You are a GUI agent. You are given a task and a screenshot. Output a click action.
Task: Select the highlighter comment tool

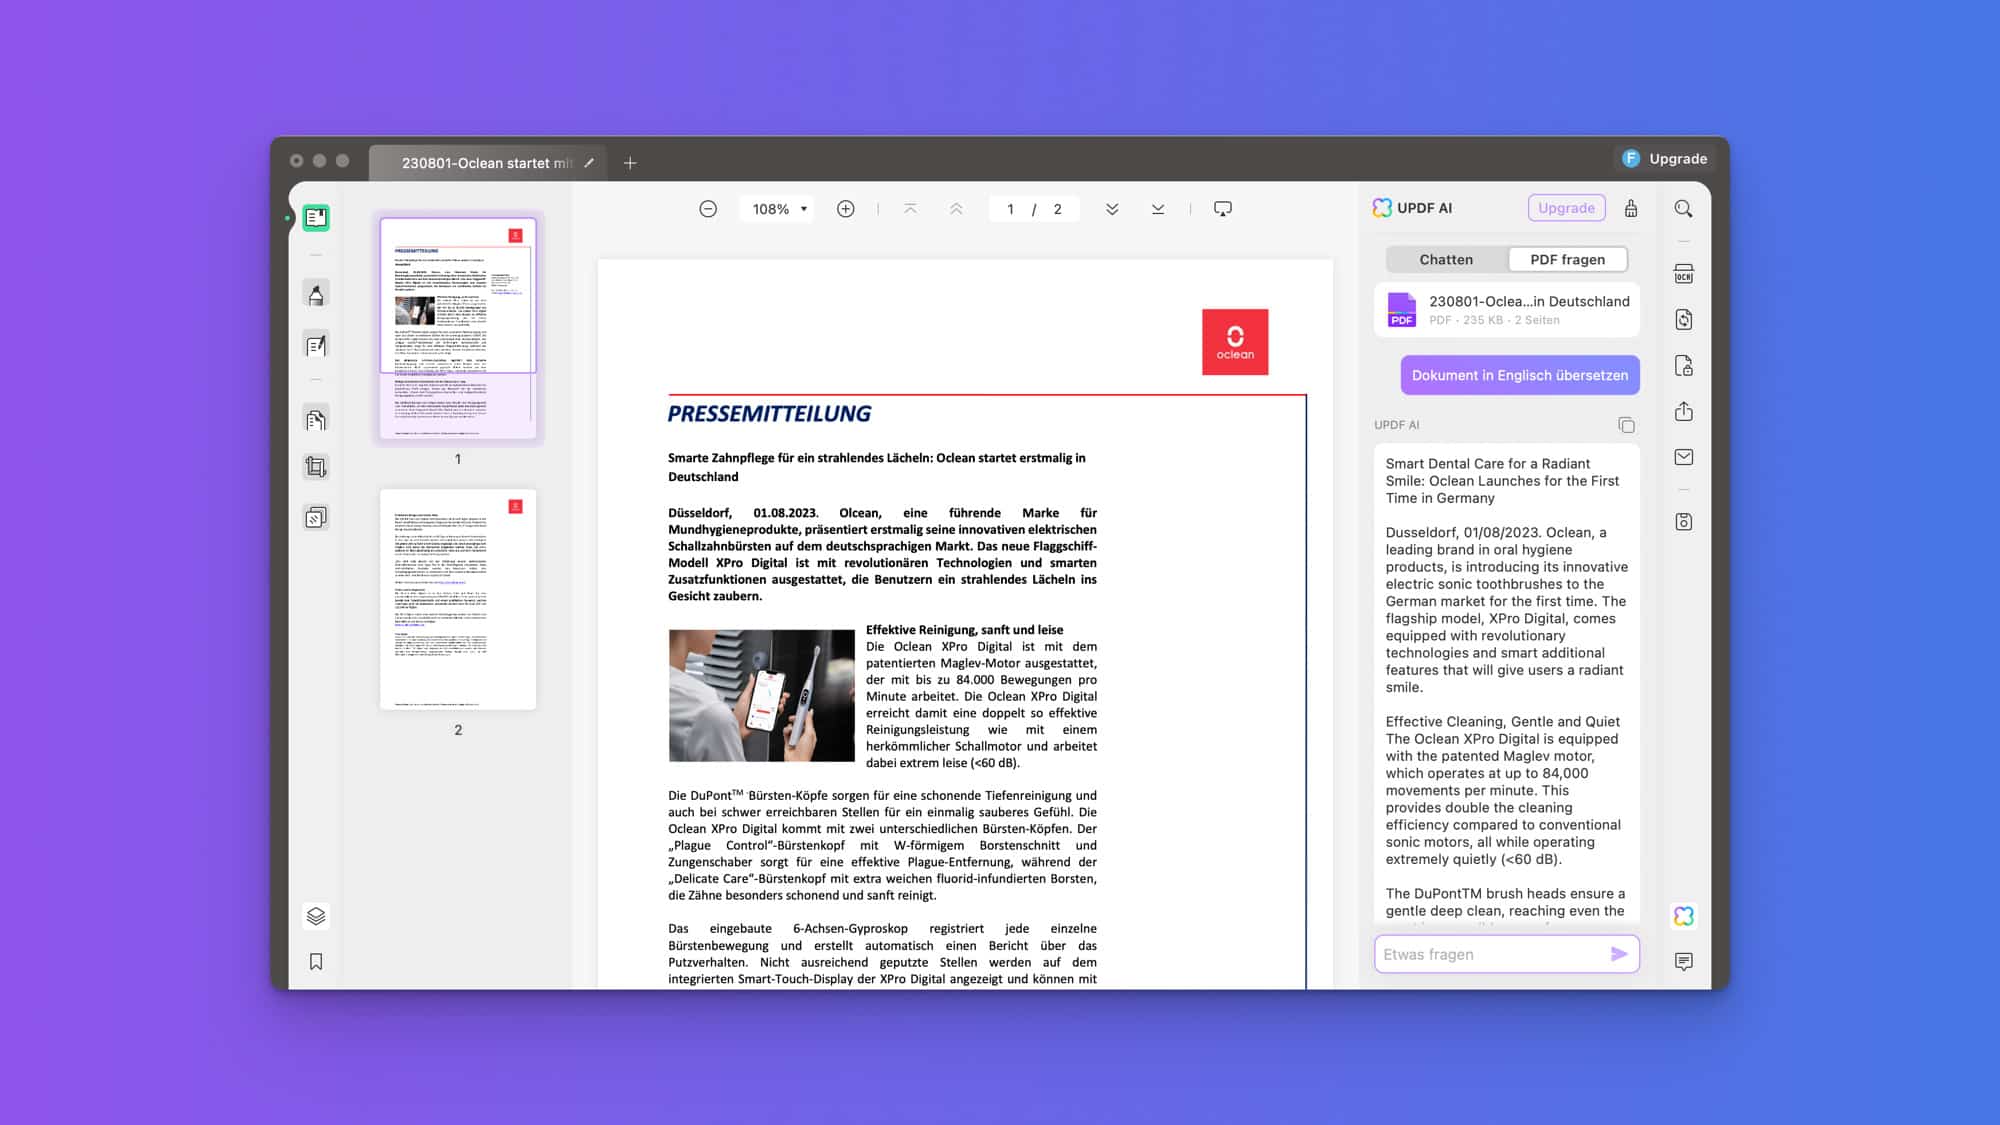[x=316, y=294]
